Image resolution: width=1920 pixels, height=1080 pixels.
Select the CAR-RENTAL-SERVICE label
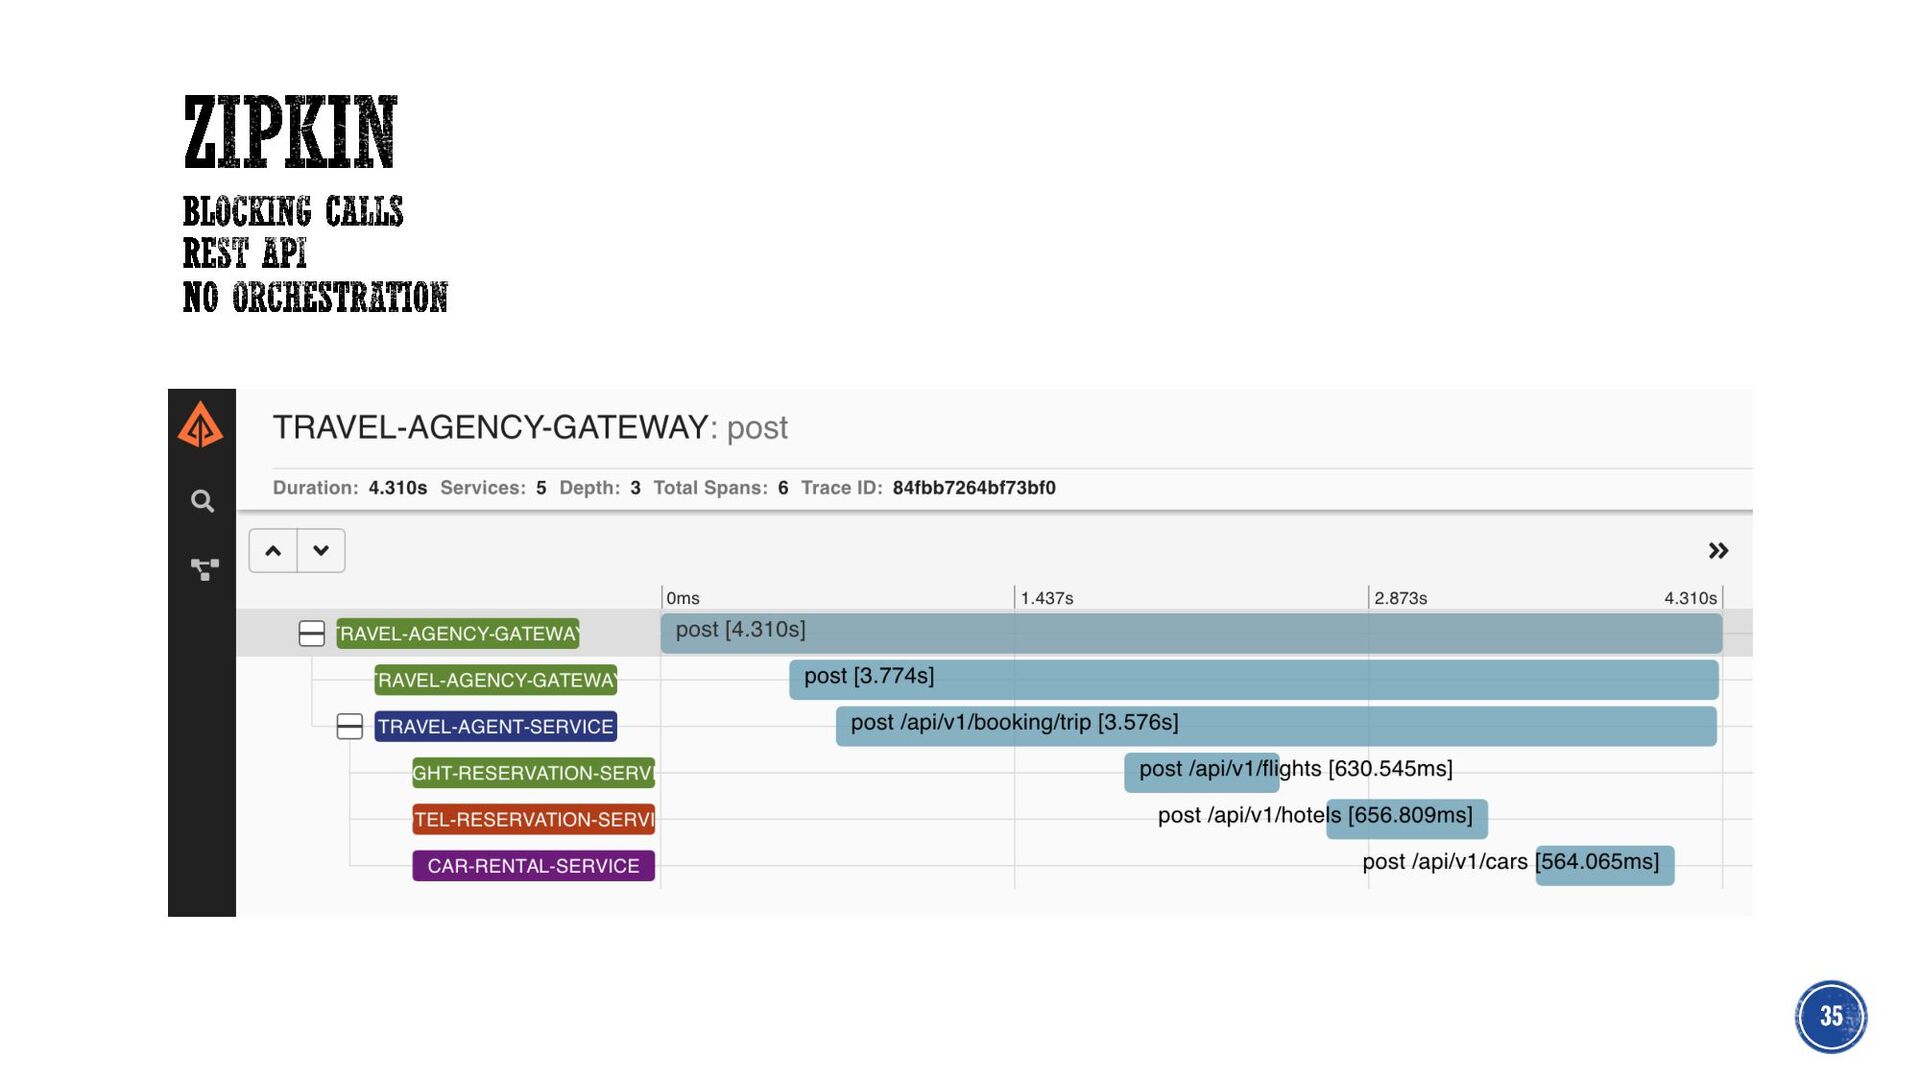534,866
